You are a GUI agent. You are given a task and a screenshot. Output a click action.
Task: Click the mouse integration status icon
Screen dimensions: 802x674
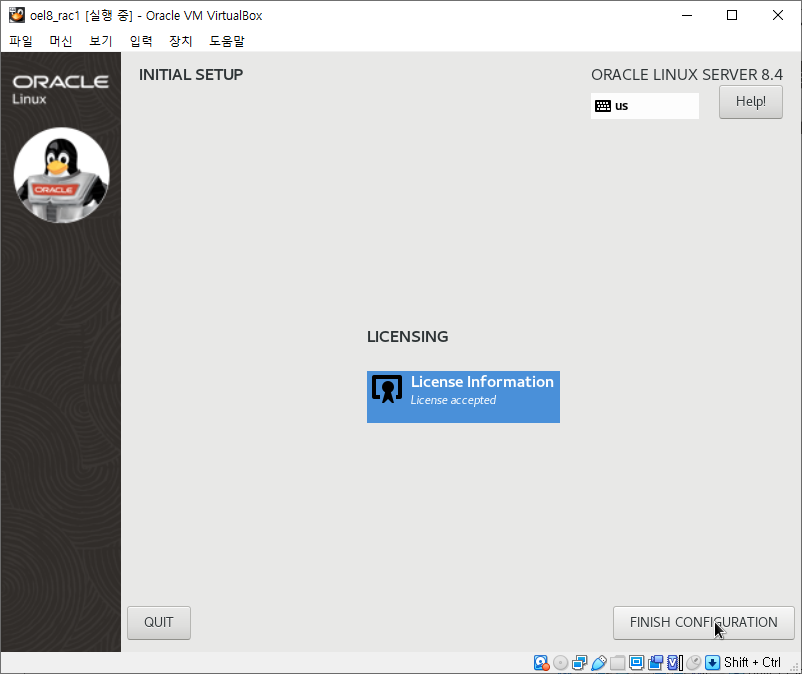(694, 663)
